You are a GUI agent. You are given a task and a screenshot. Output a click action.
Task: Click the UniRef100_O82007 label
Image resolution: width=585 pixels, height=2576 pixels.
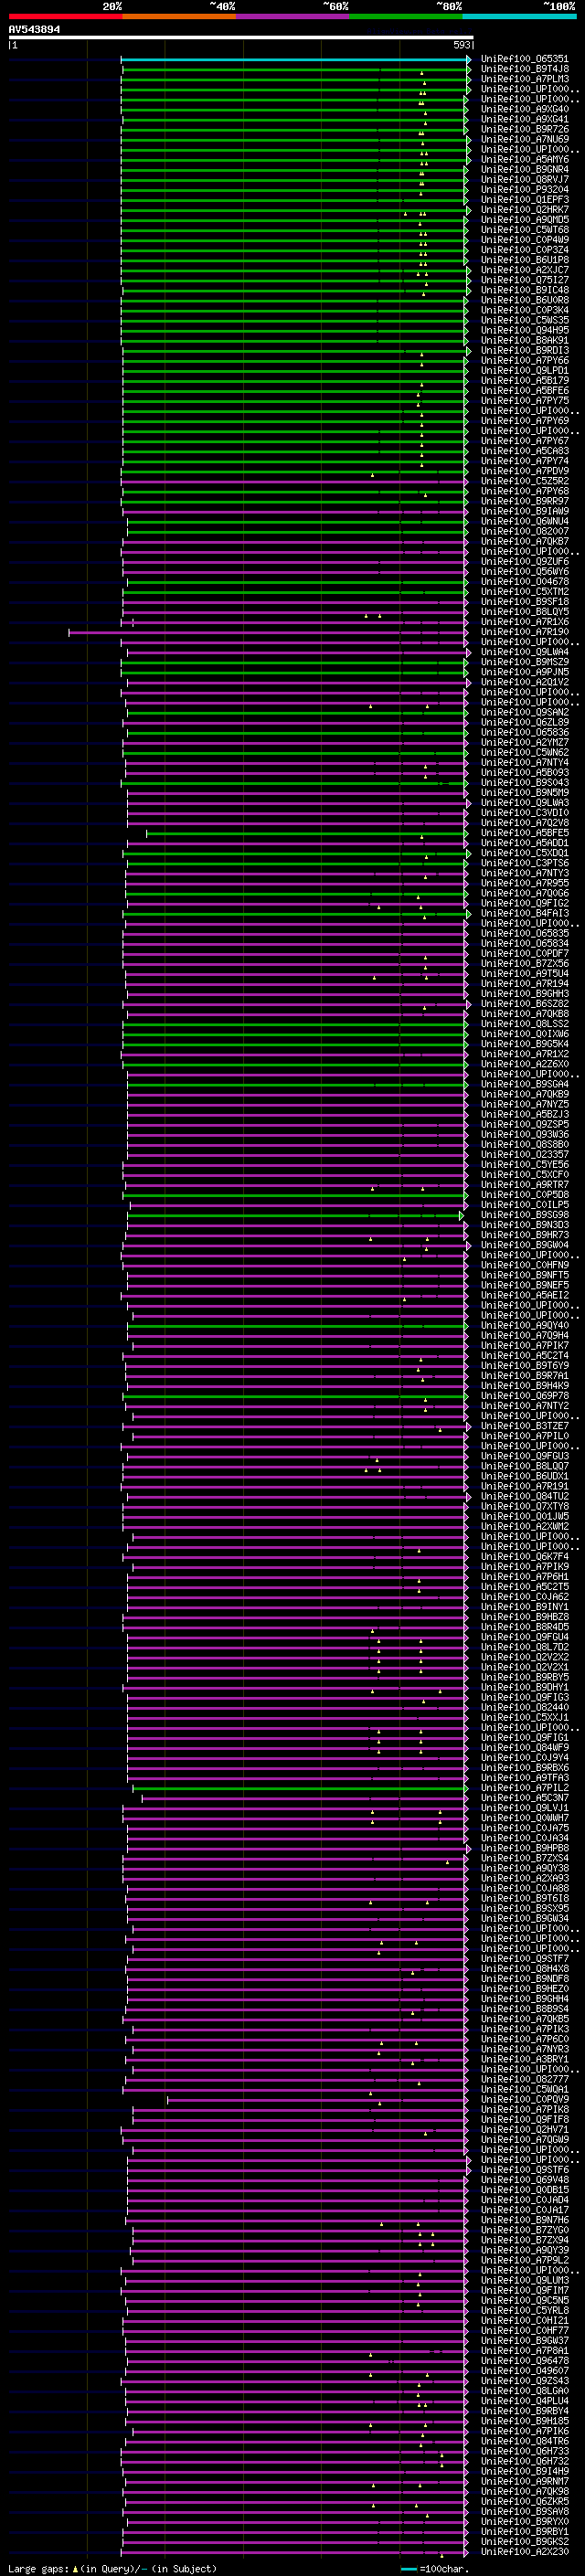524,531
